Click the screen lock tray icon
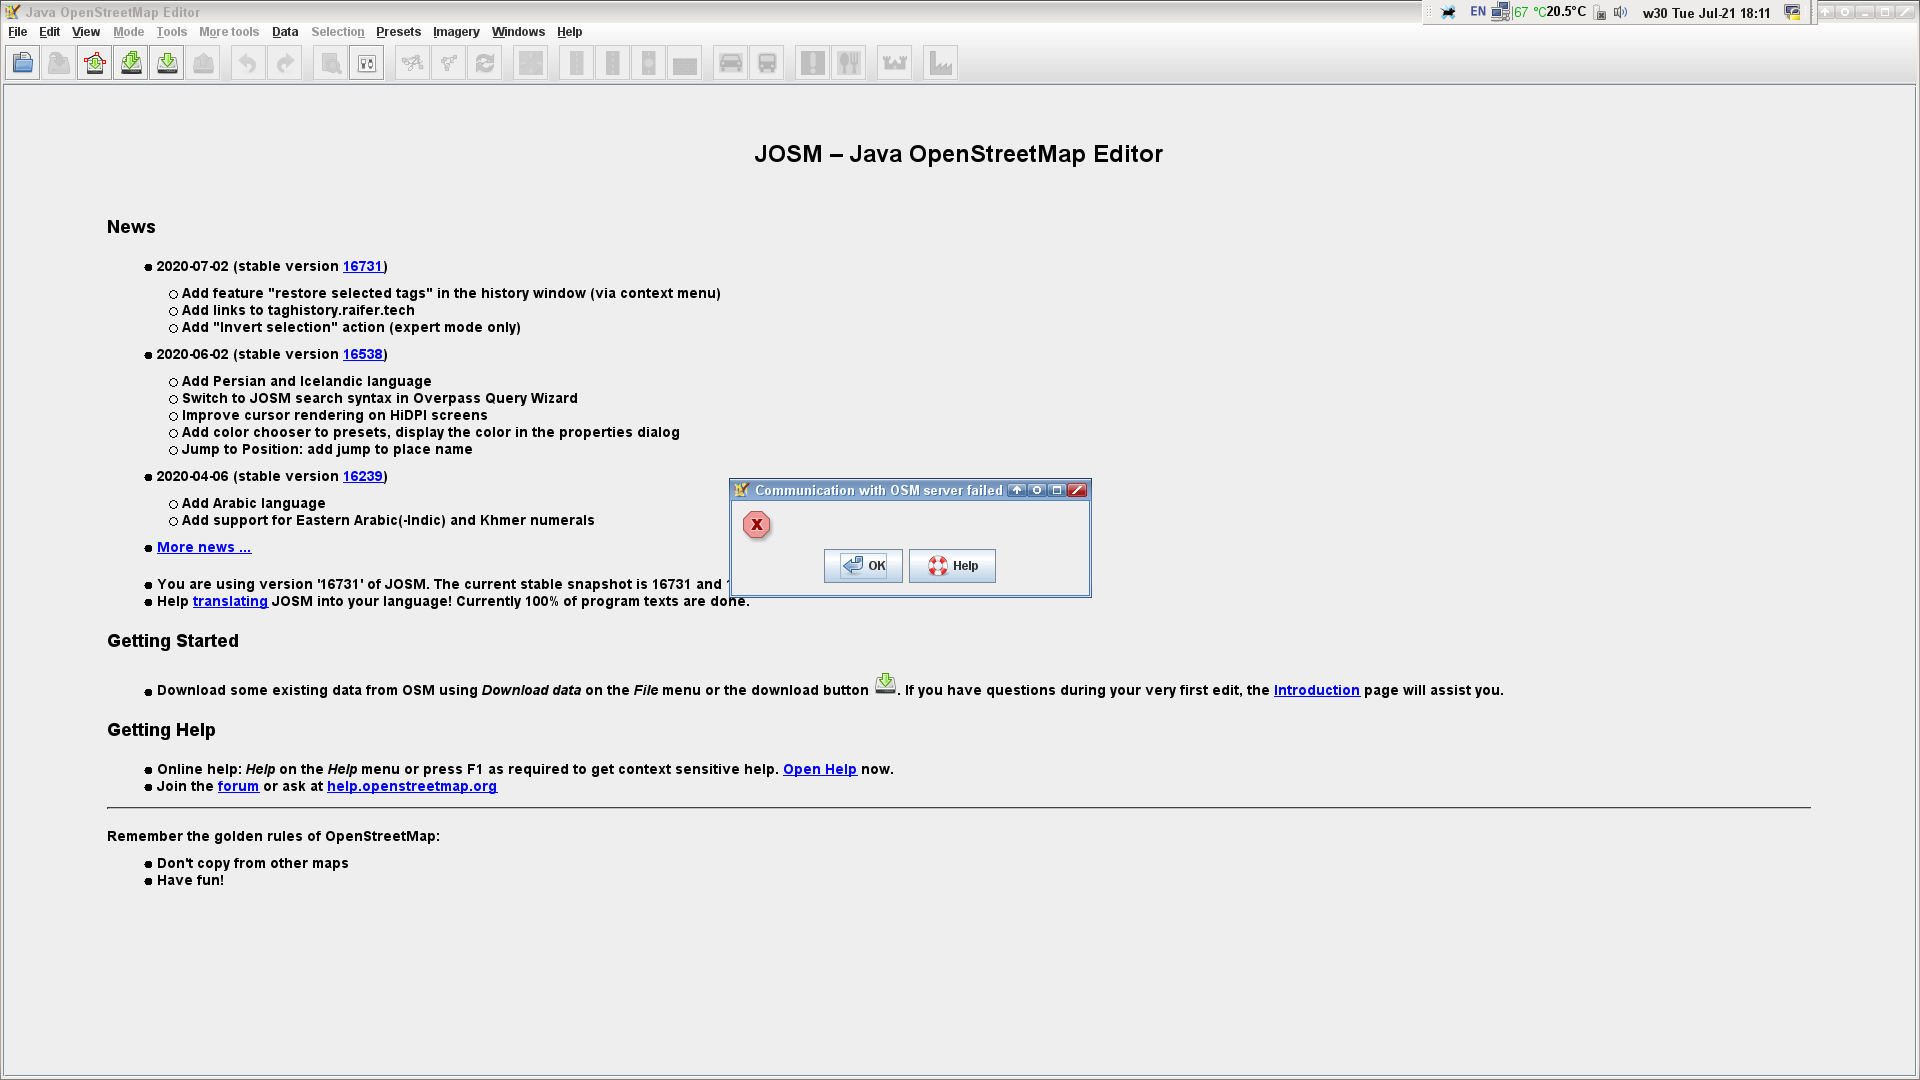1920x1080 pixels. [x=1792, y=12]
